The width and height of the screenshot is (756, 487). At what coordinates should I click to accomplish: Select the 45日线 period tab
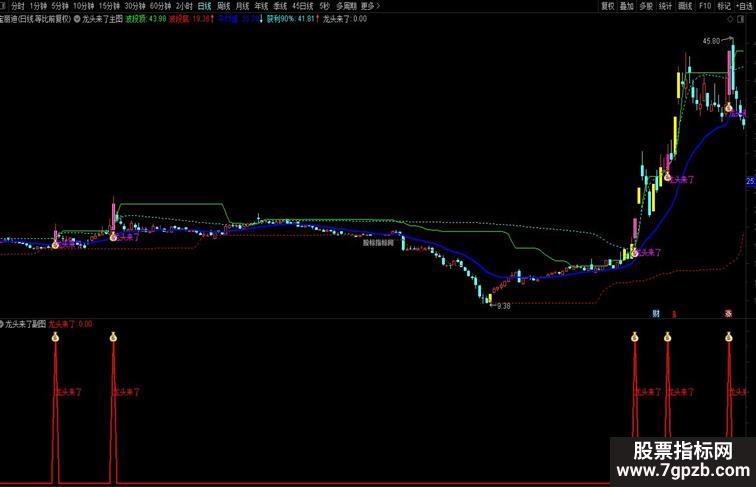(x=303, y=6)
